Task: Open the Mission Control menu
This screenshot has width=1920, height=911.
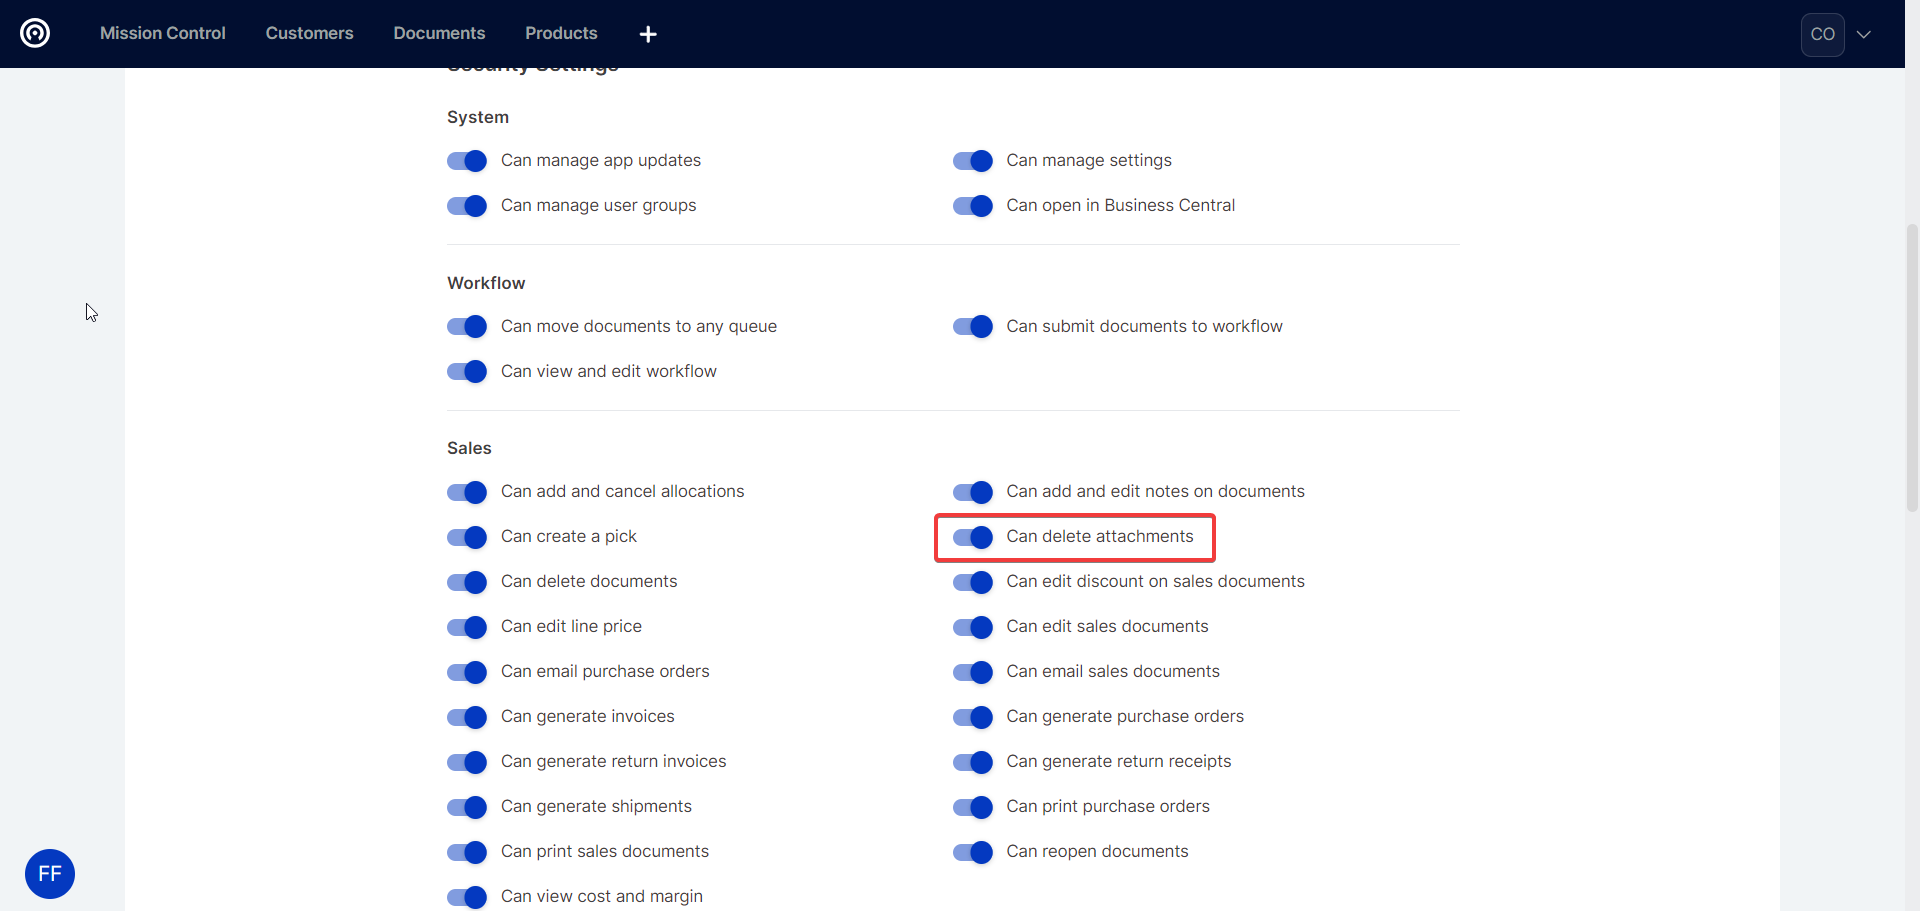Action: coord(163,33)
